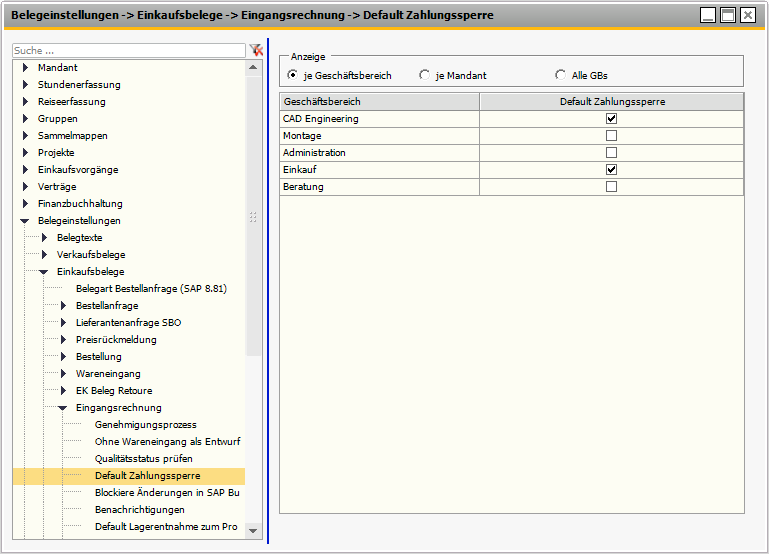Select the 'je Geschäftsbereich' radio option
This screenshot has height=554, width=769.
pyautogui.click(x=292, y=75)
